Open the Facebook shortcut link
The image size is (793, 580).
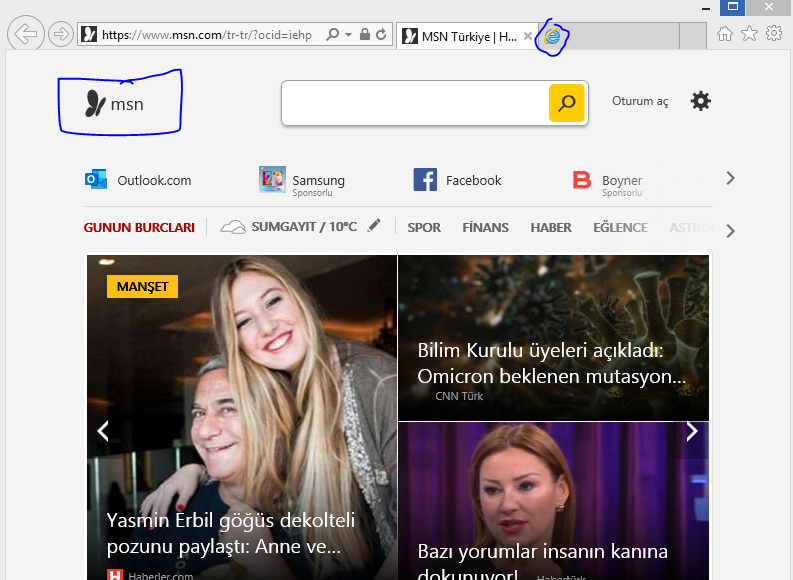pyautogui.click(x=473, y=181)
